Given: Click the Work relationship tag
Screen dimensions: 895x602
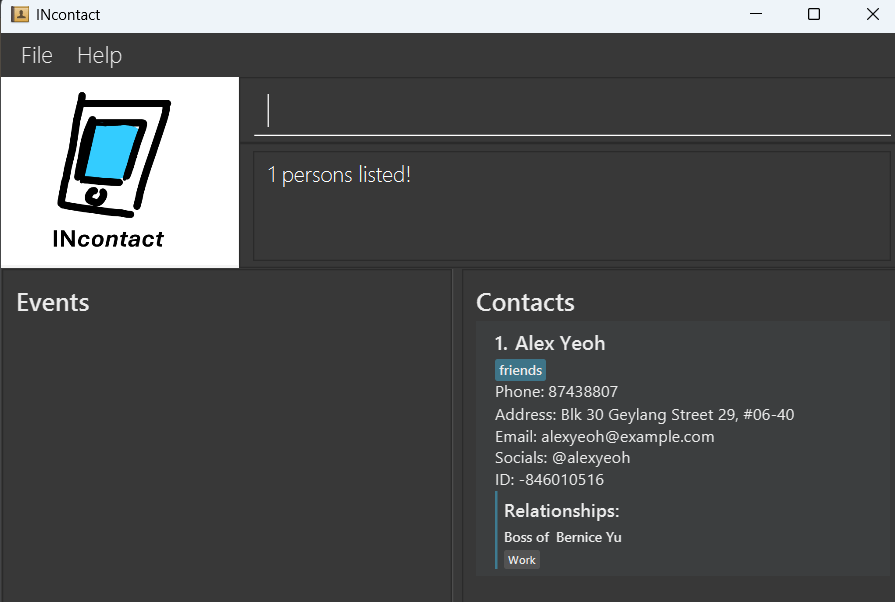Looking at the screenshot, I should [521, 559].
